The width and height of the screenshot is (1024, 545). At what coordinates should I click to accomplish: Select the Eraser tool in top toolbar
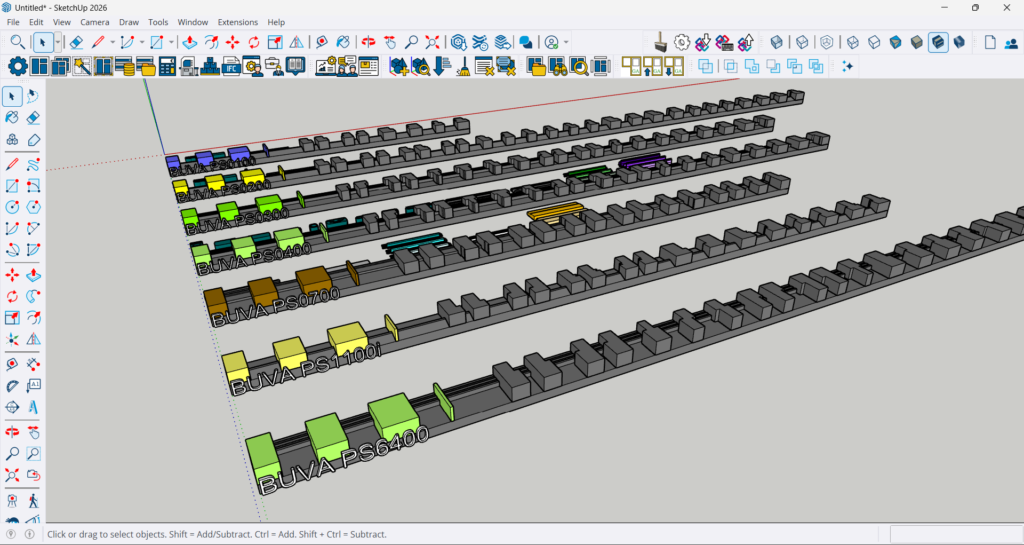coord(76,42)
